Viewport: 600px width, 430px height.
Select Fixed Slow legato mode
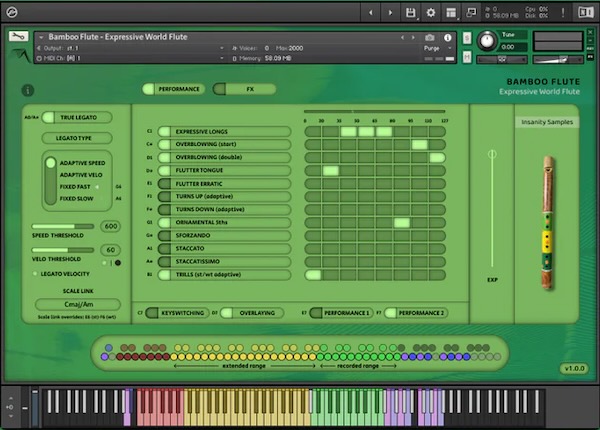76,199
